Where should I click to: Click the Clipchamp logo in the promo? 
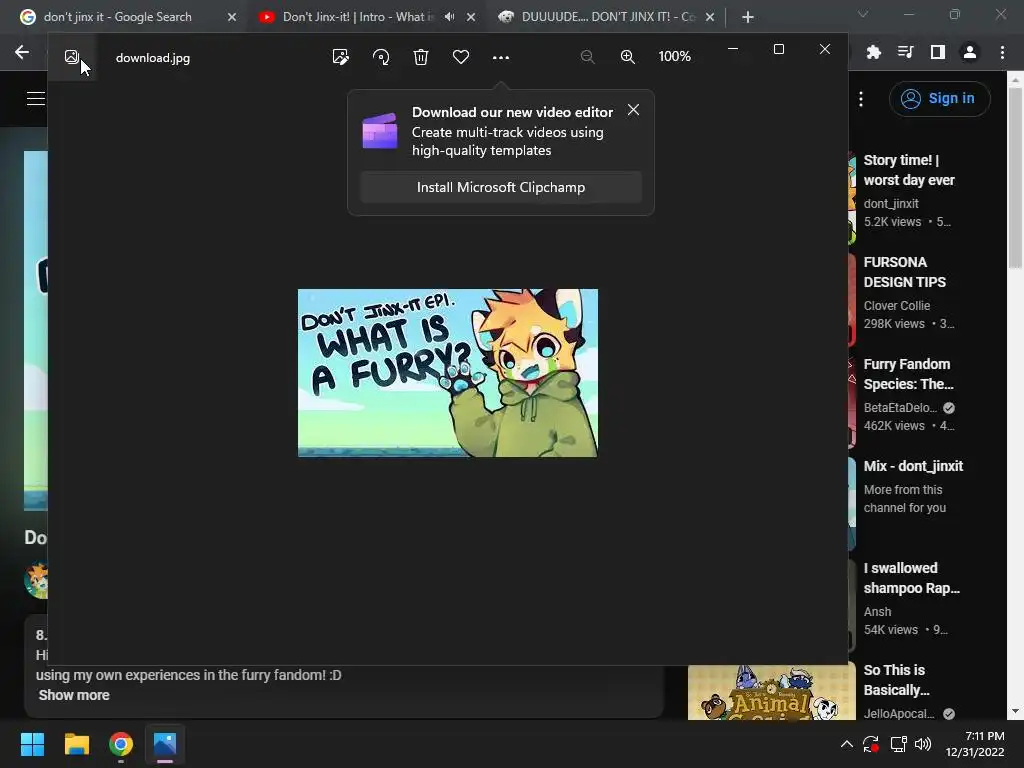point(380,131)
